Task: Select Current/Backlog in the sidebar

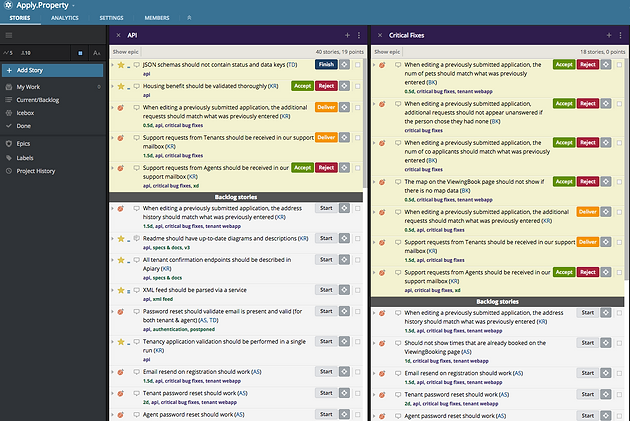Action: pyautogui.click(x=38, y=100)
